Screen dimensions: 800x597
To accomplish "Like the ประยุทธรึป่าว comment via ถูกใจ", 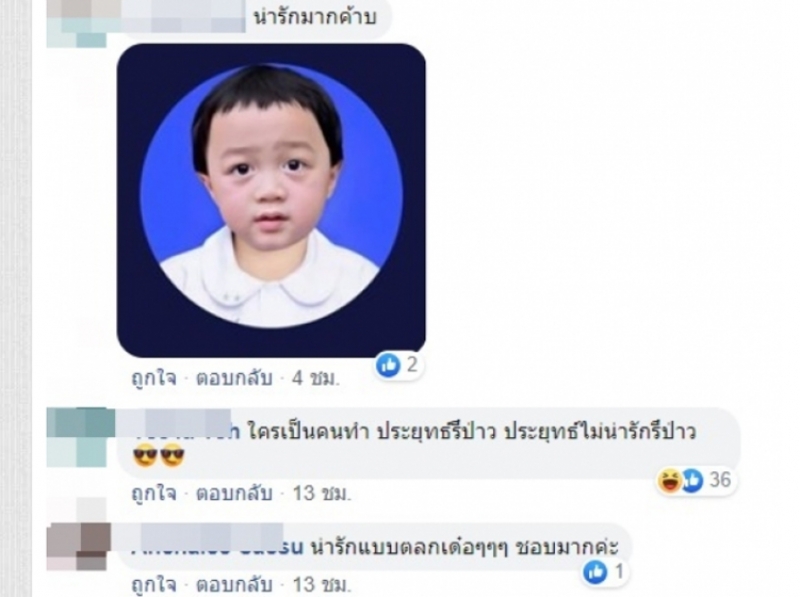I will (x=154, y=493).
